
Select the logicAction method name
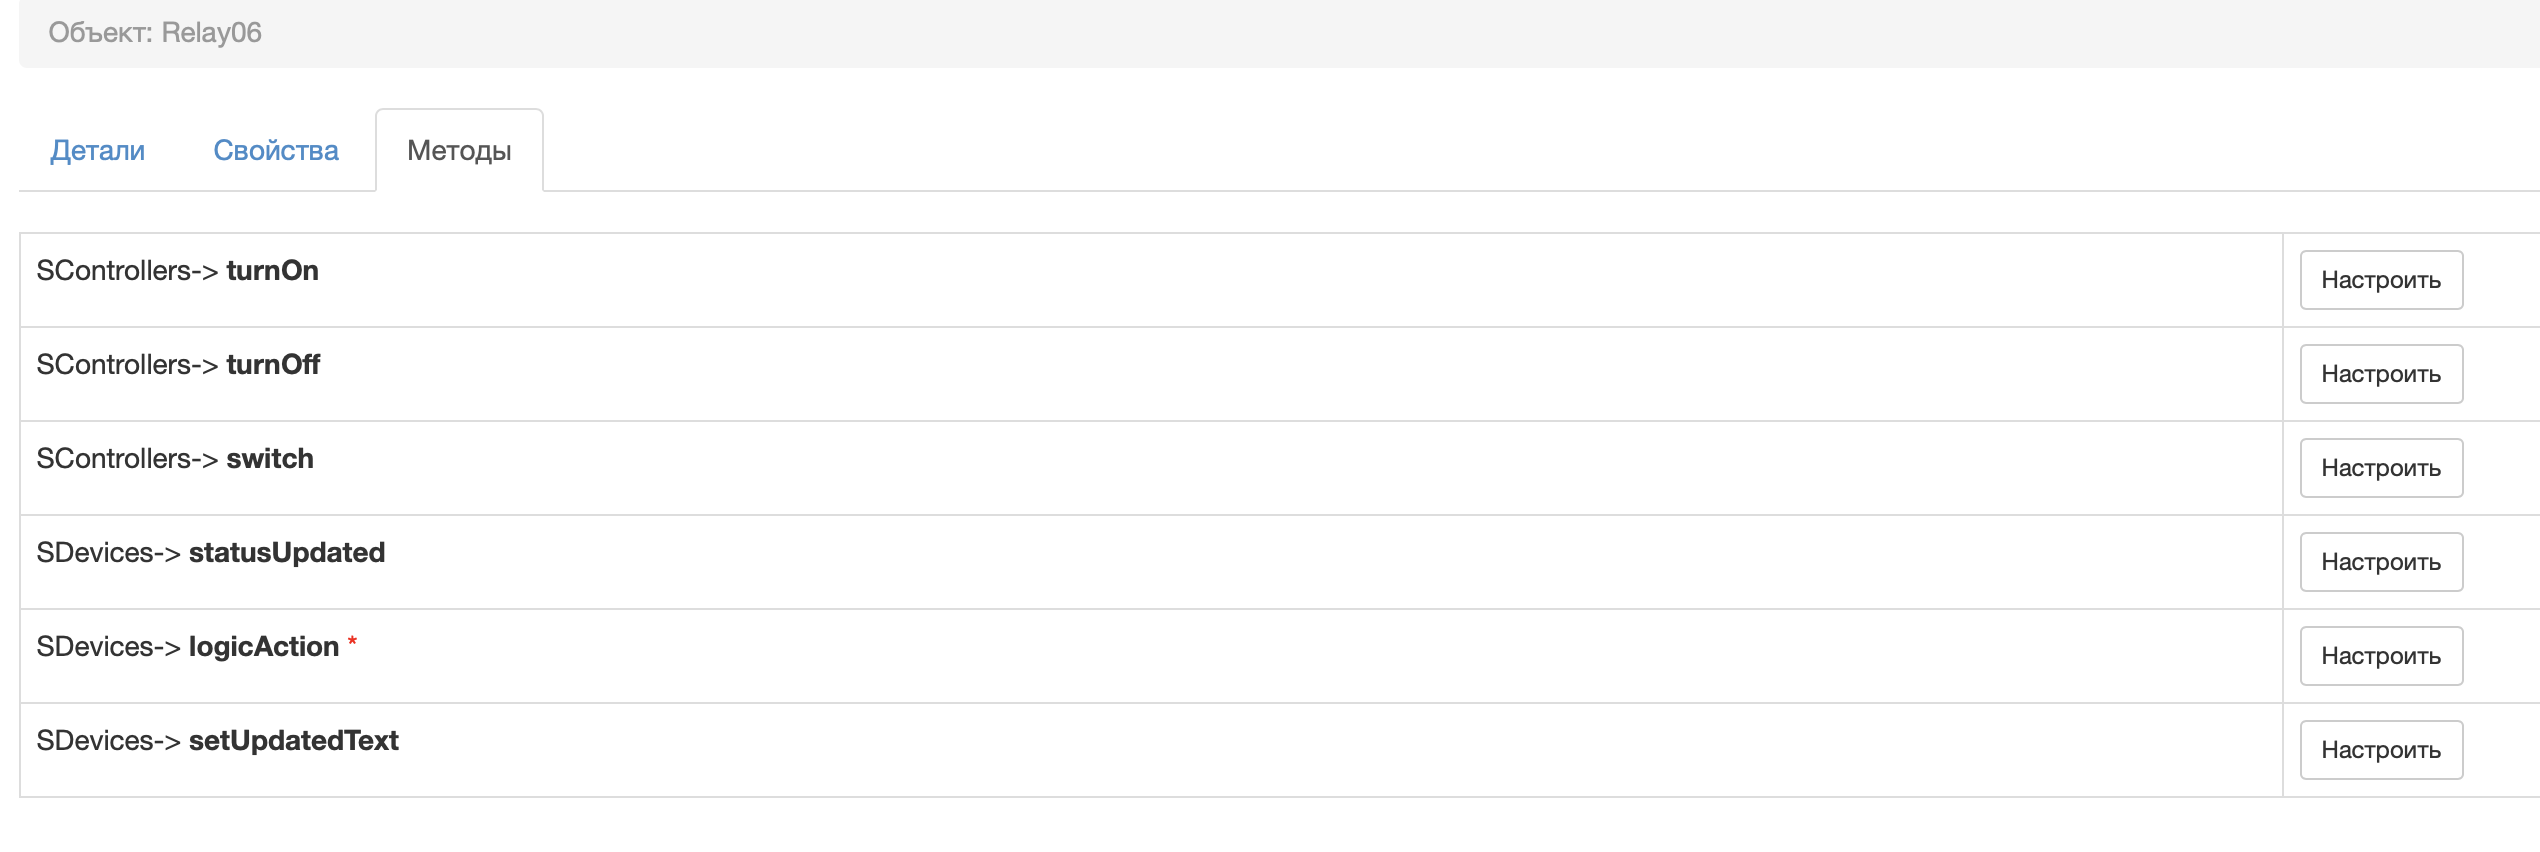[x=264, y=647]
